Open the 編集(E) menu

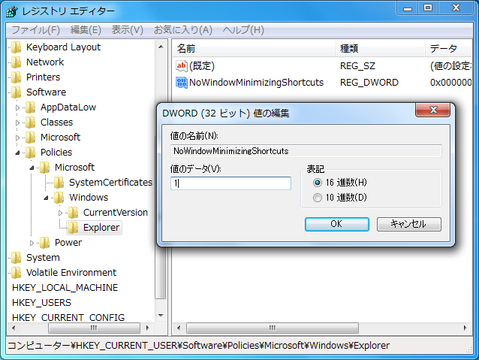coord(86,30)
